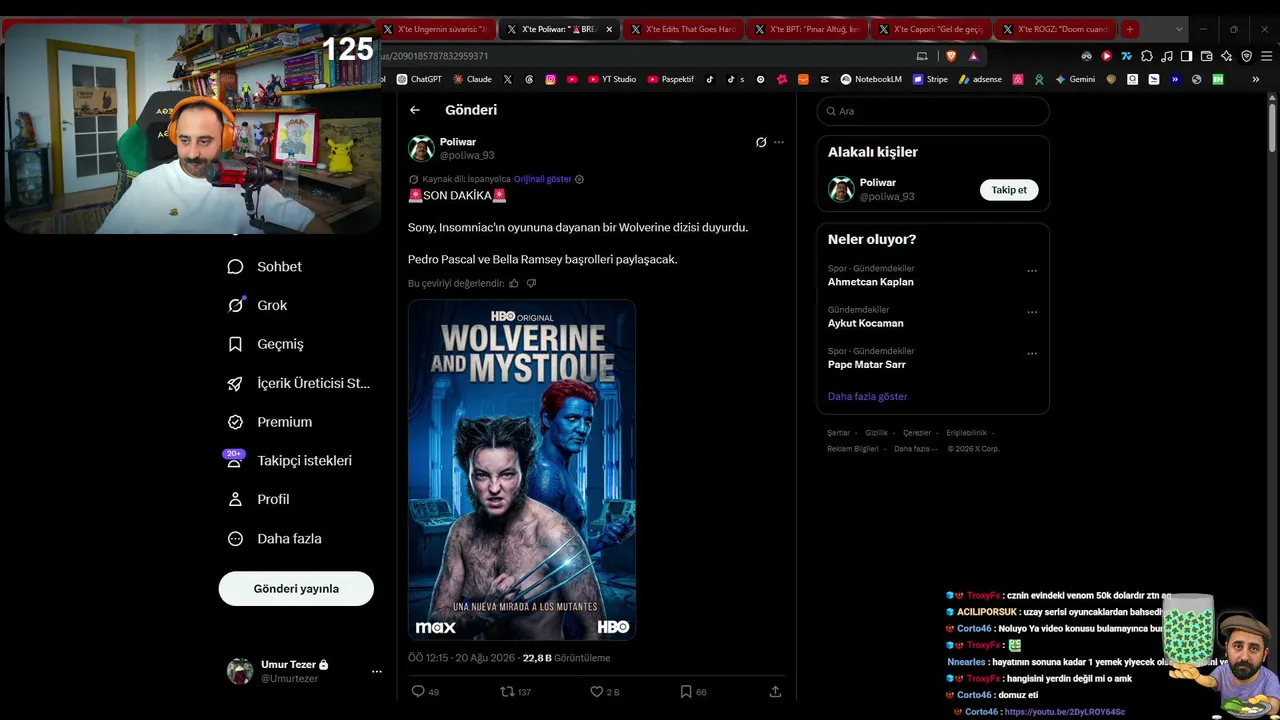Open the YT Studio bookmark
Viewport: 1280px width, 720px height.
click(x=612, y=79)
